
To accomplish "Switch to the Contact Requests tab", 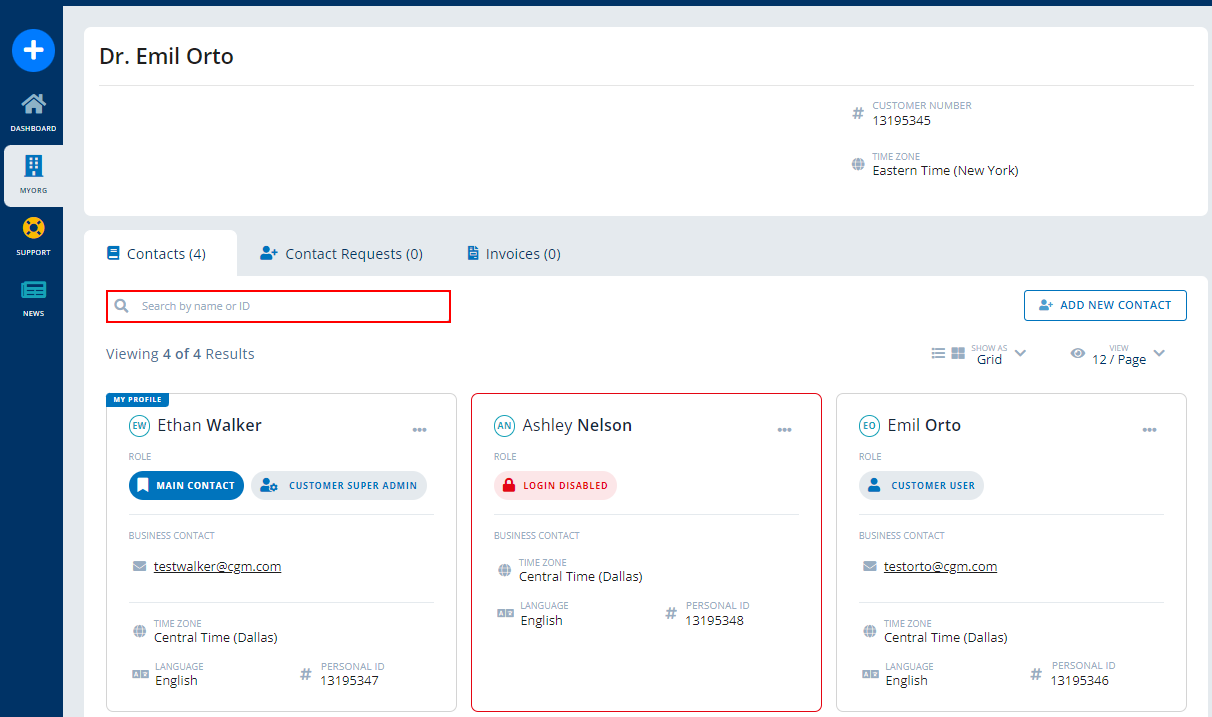I will click(x=341, y=253).
